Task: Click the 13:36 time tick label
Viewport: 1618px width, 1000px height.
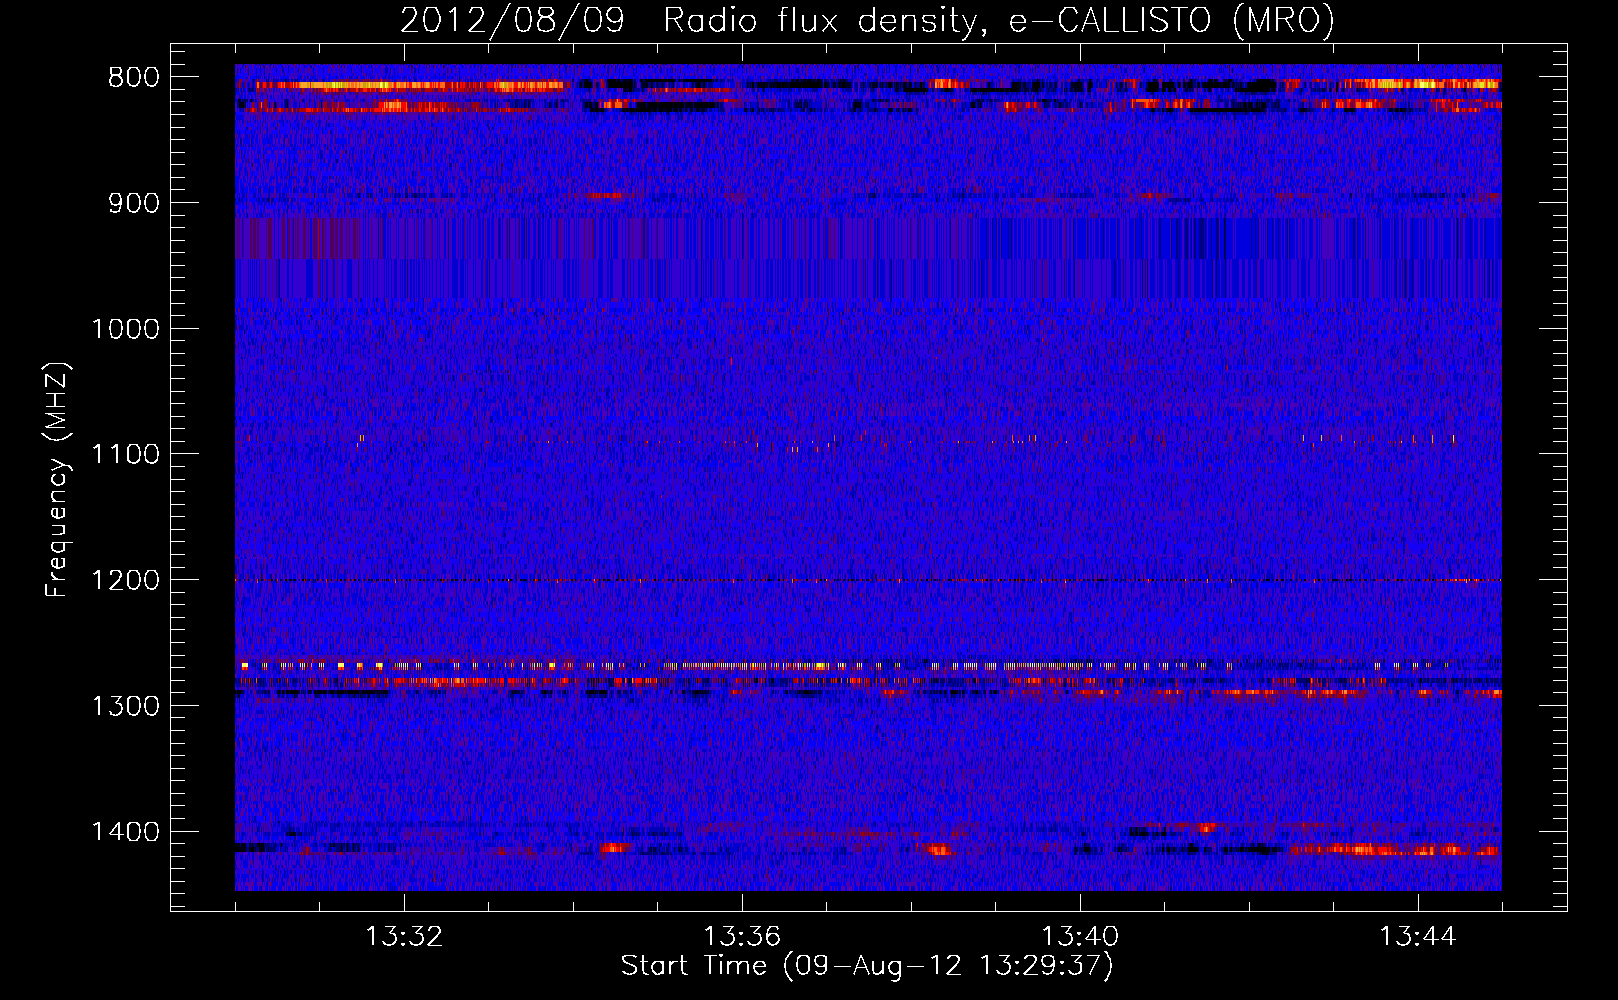Action: (742, 937)
